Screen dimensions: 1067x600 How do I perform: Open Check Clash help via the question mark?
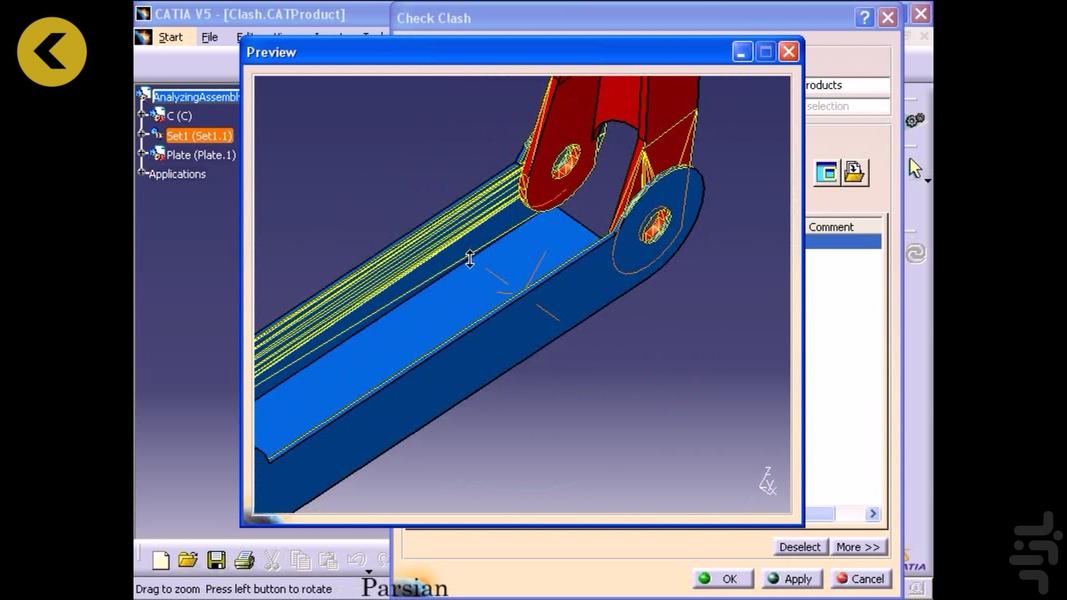[864, 17]
